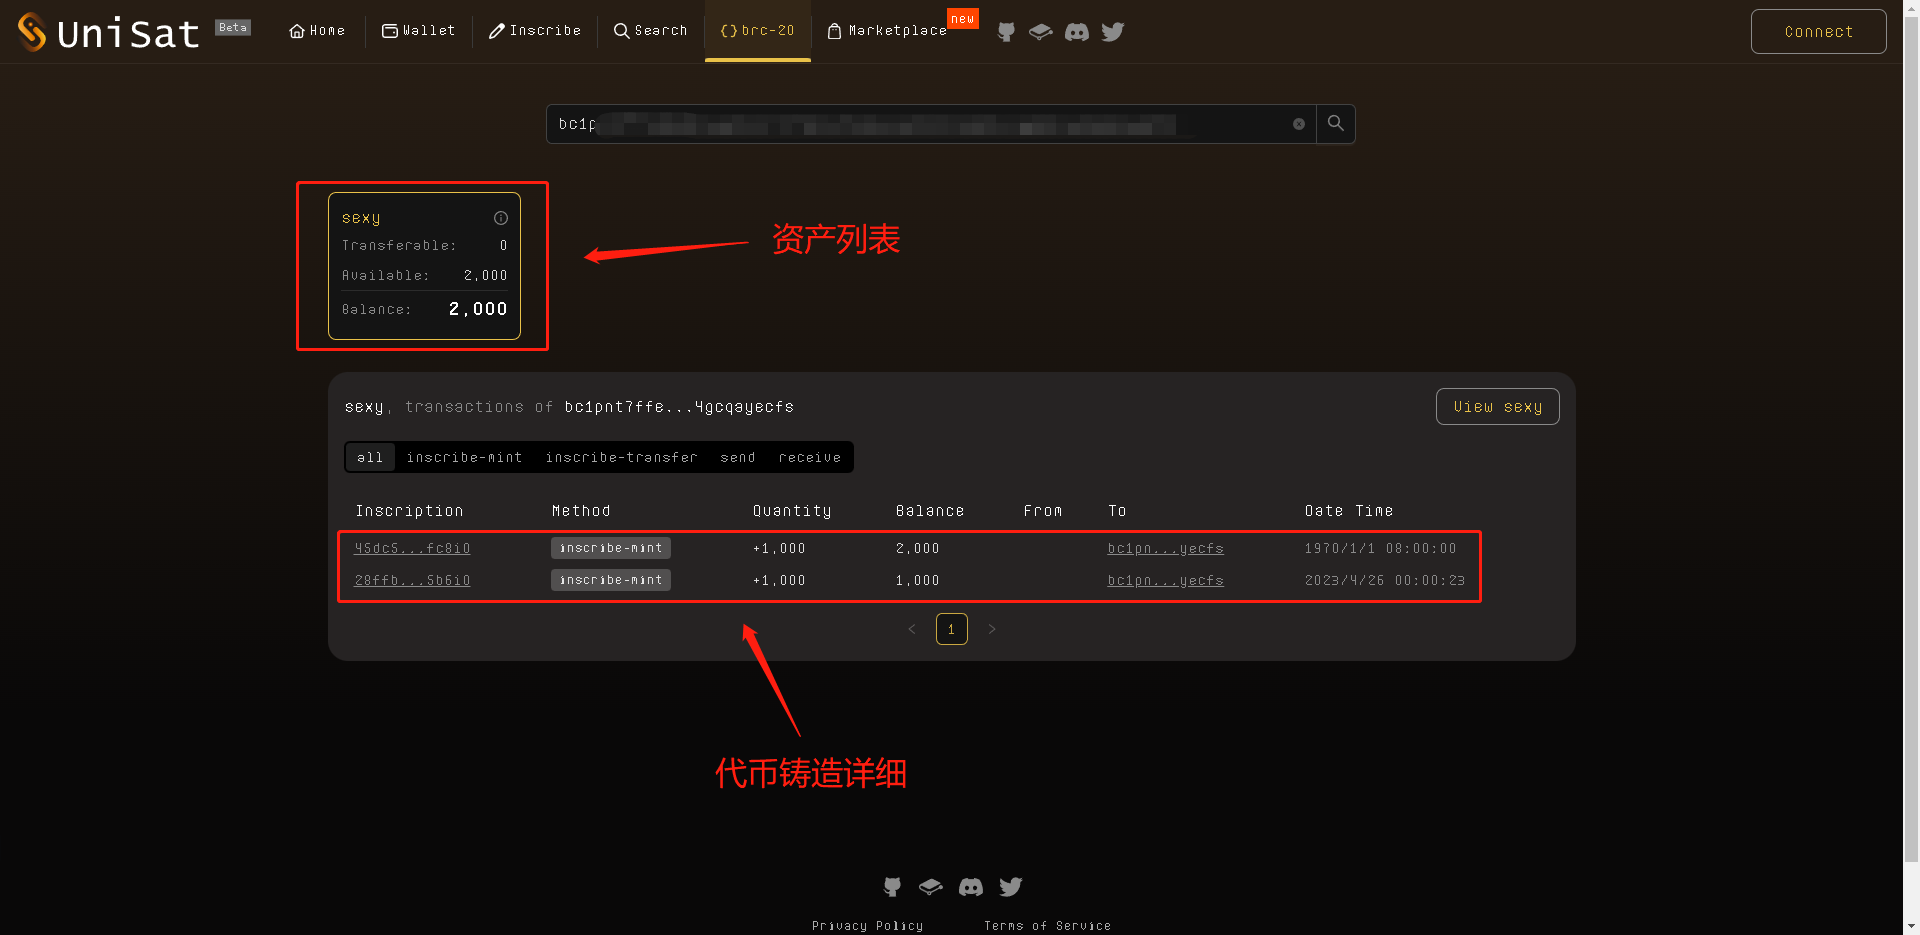Open the Terms of Service link
This screenshot has height=935, width=1920.
[1047, 926]
